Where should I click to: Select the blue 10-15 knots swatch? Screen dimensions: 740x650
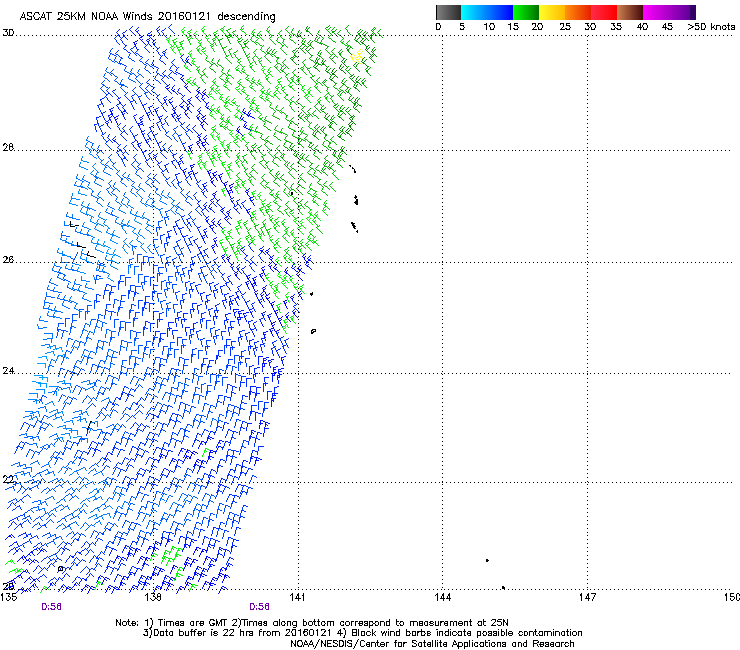500,12
